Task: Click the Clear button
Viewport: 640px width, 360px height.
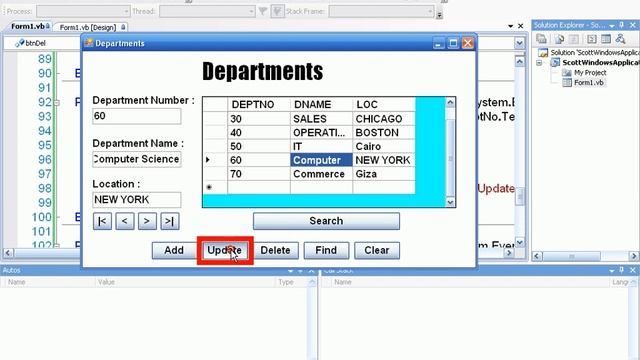Action: tap(377, 250)
